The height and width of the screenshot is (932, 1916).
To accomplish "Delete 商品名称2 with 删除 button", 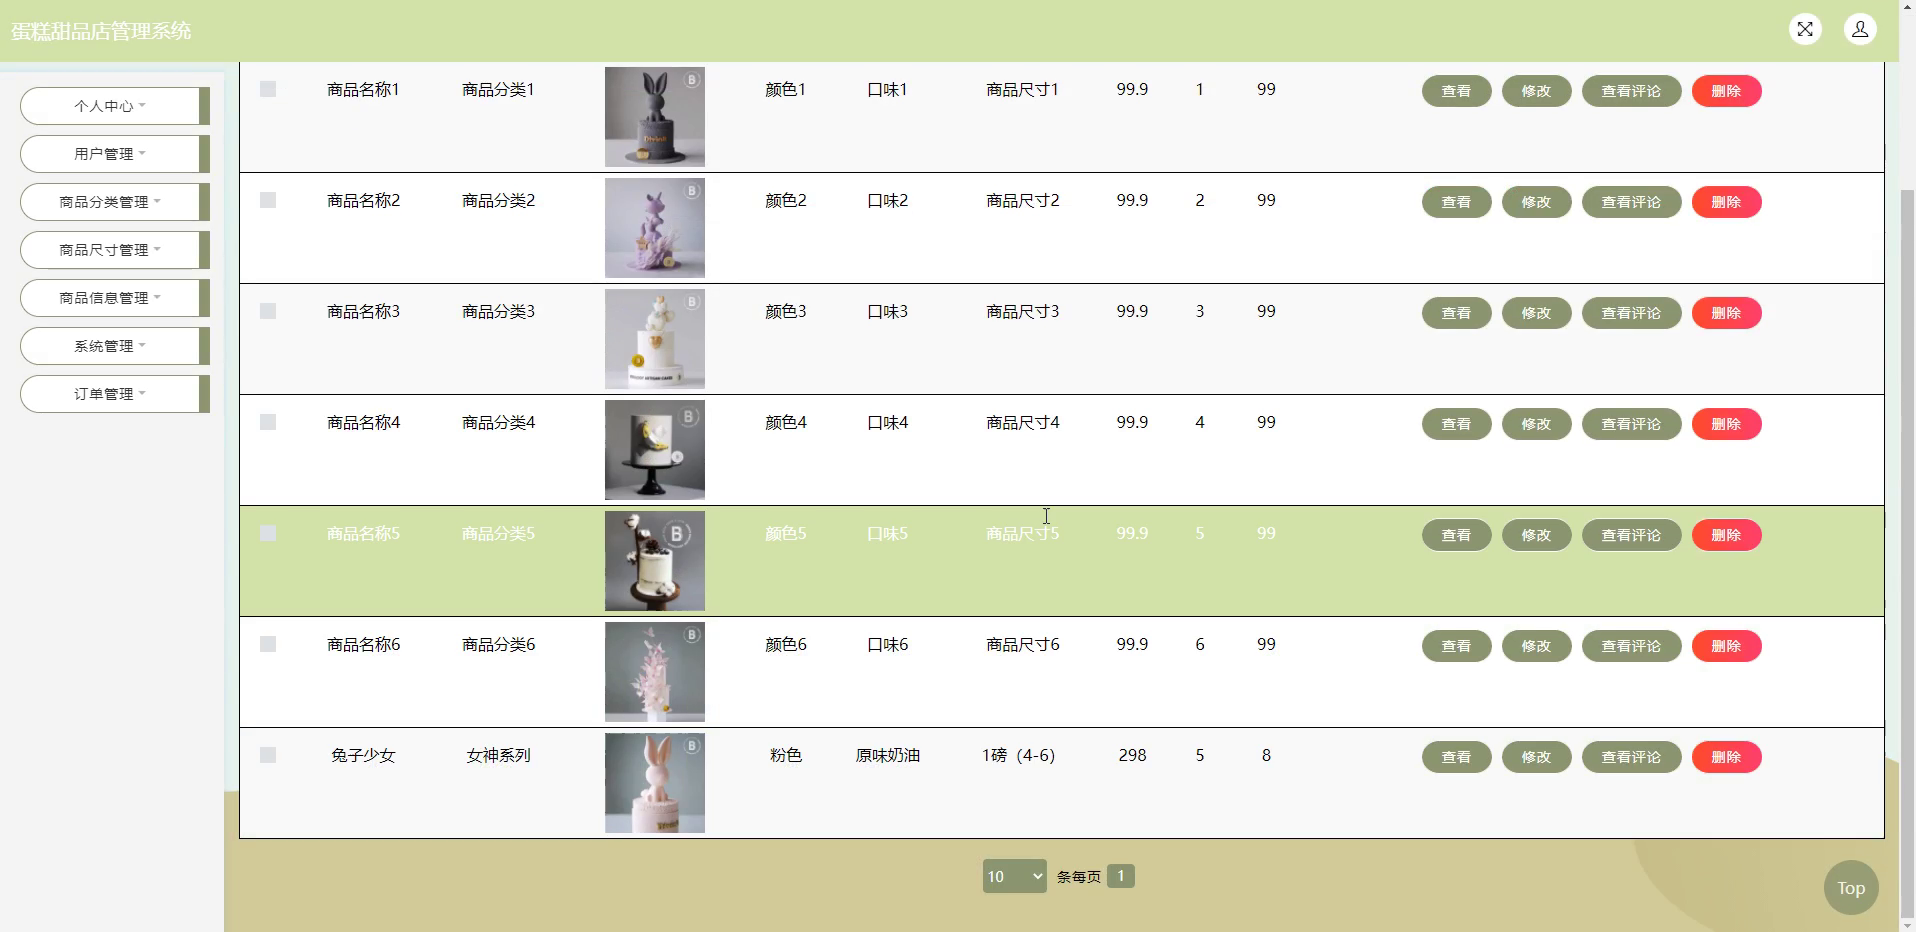I will (1727, 202).
